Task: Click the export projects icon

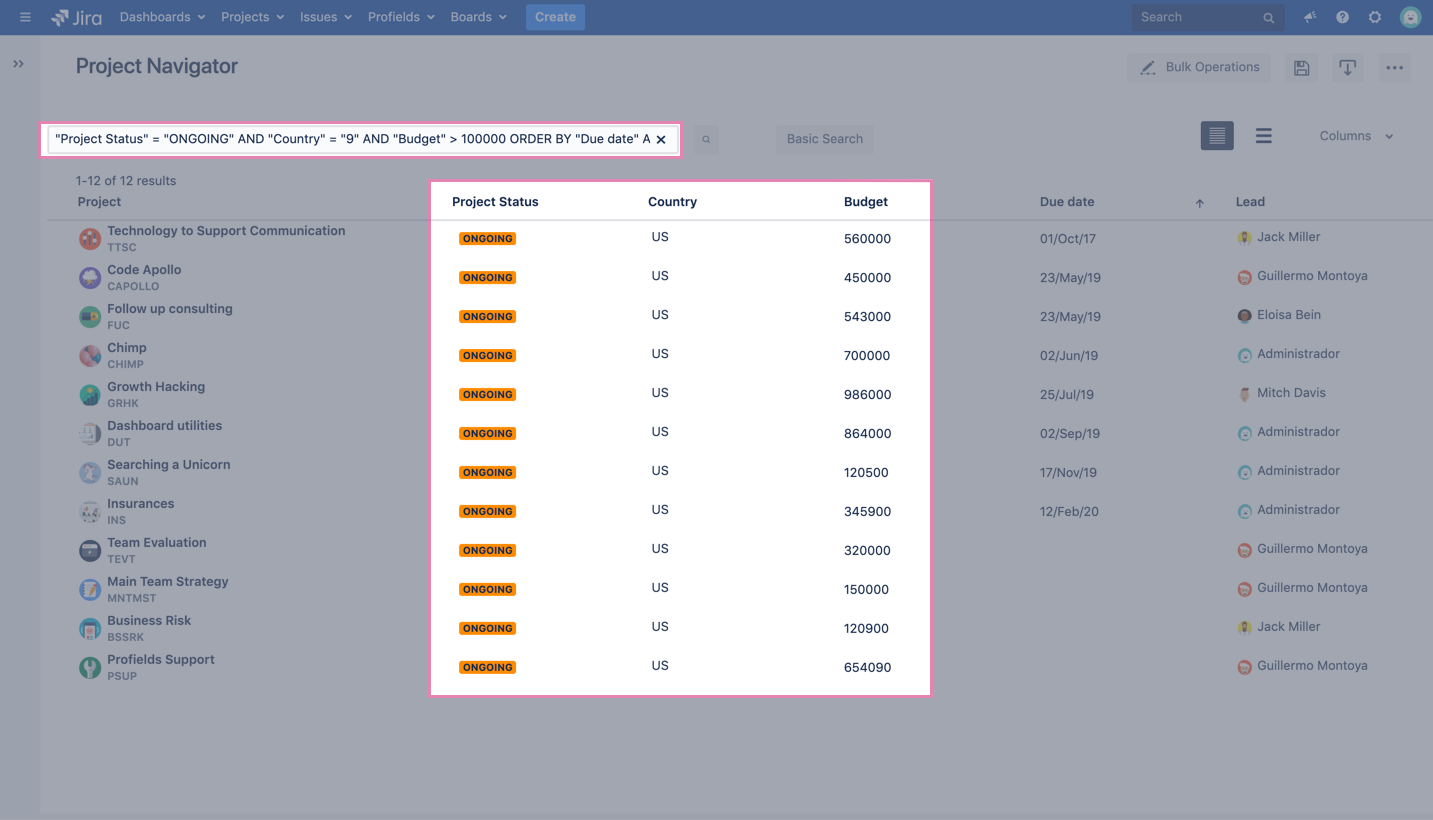Action: [1347, 67]
